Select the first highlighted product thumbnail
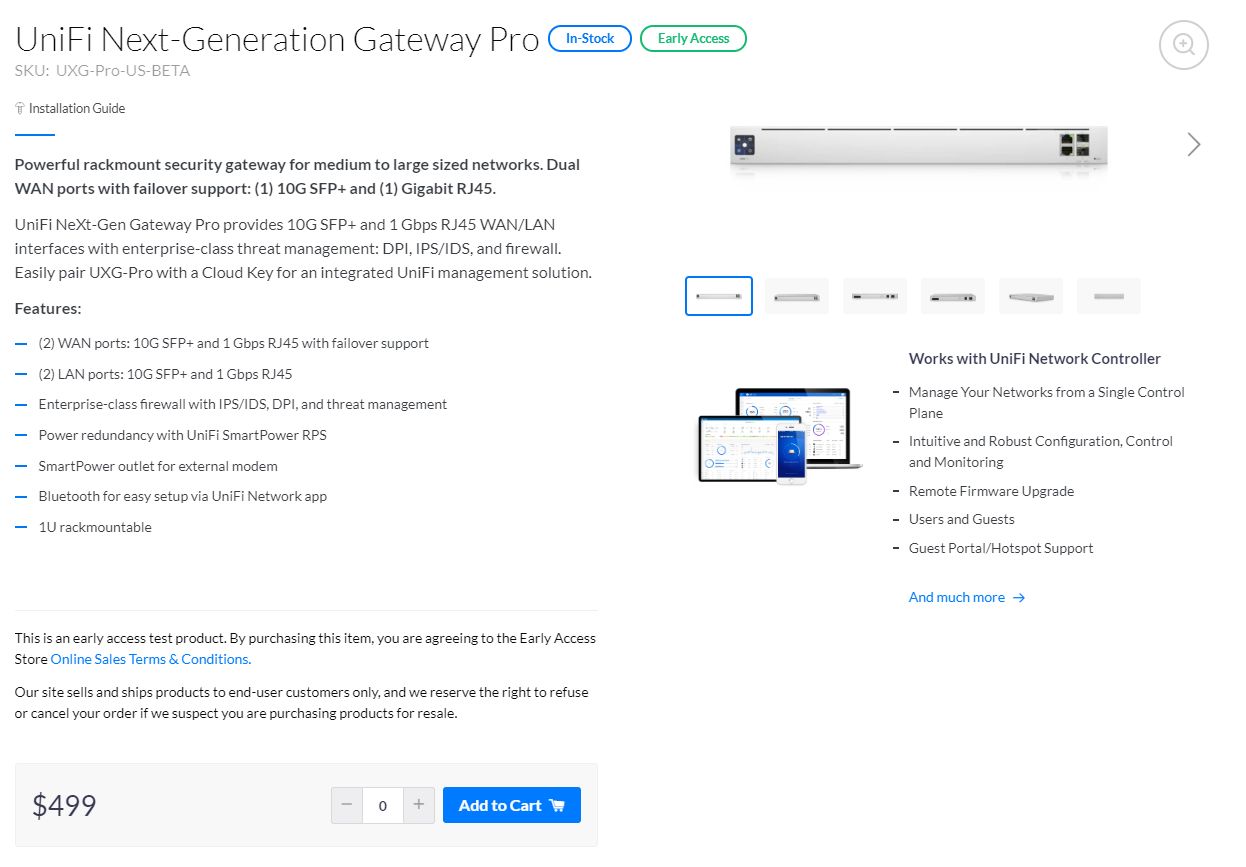The height and width of the screenshot is (867, 1246). (x=718, y=295)
